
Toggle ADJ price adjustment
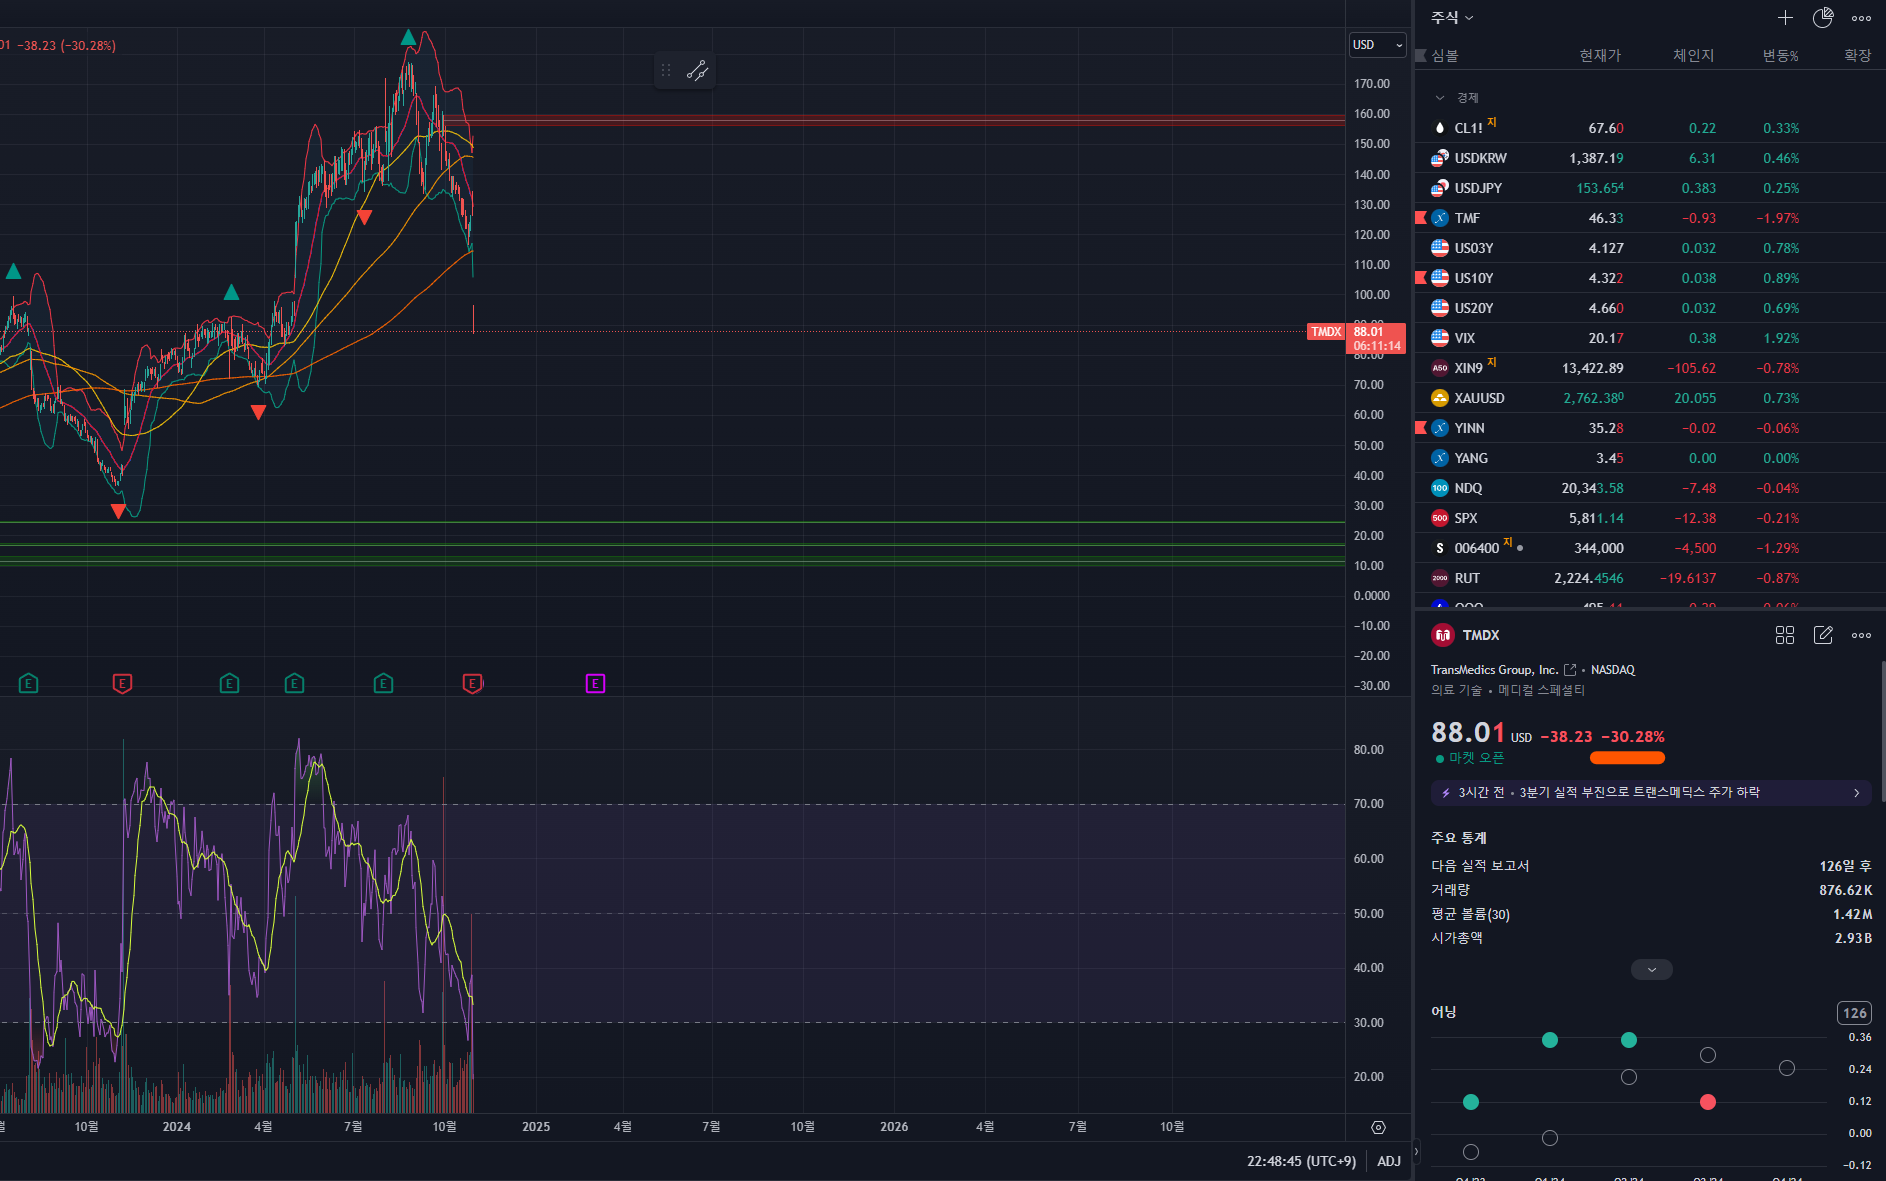[1389, 1161]
